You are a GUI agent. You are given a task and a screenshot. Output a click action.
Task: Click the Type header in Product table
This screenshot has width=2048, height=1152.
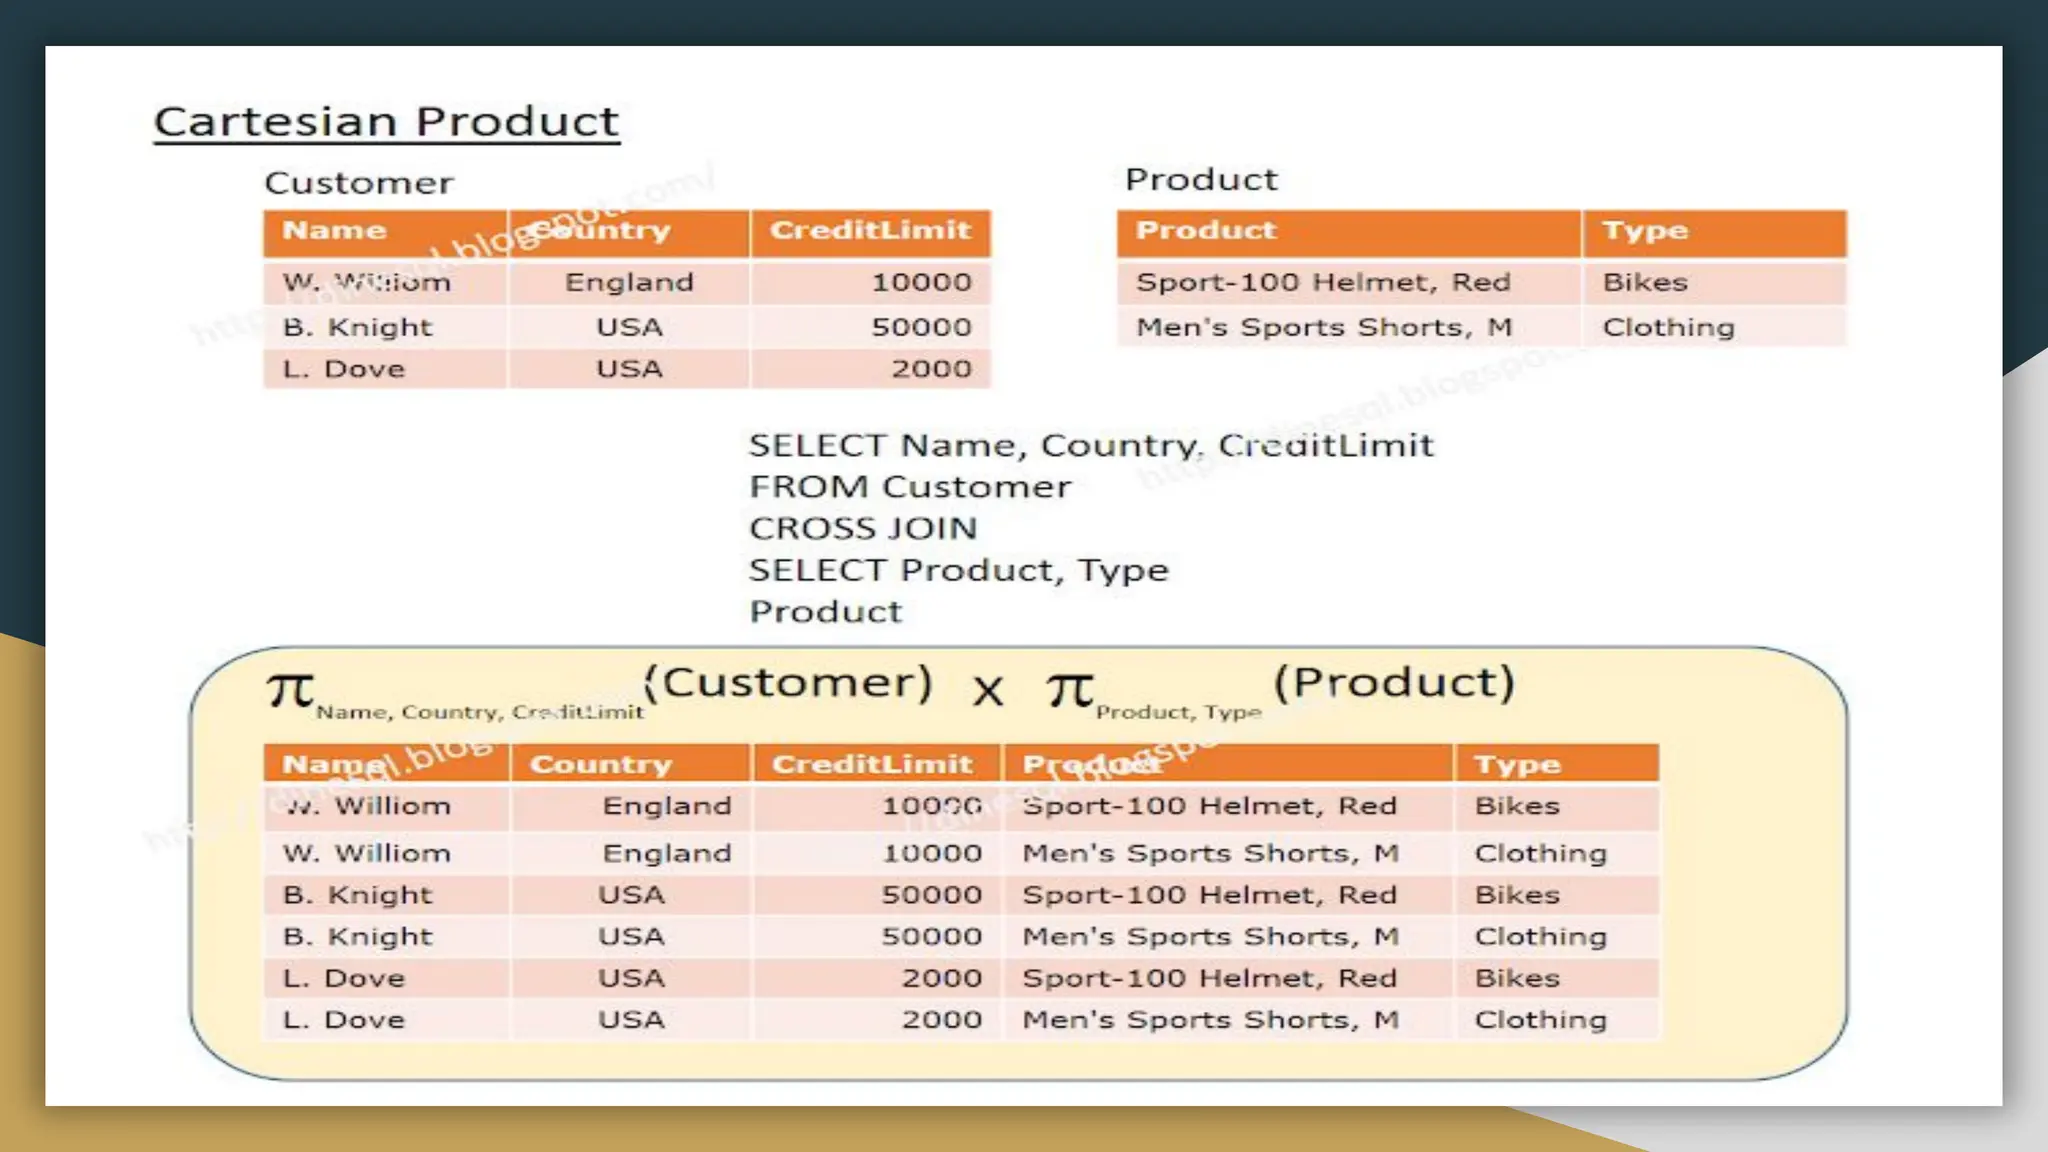pyautogui.click(x=1645, y=231)
